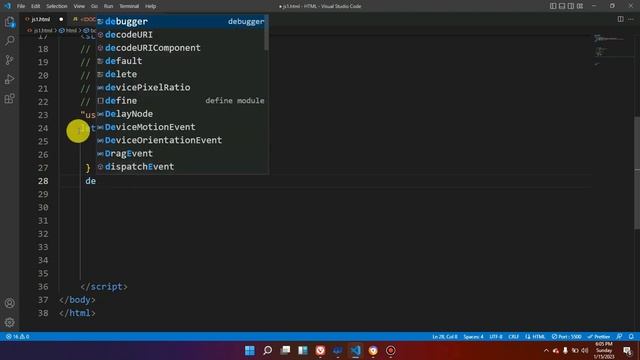This screenshot has height=360, width=640.
Task: Open the View menu
Action: (x=79, y=6)
